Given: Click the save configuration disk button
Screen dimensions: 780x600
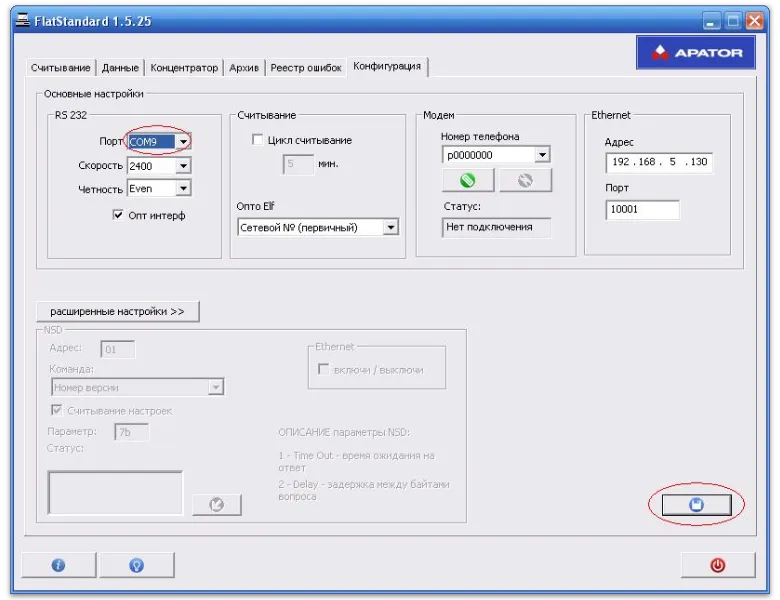Looking at the screenshot, I should click(x=696, y=504).
